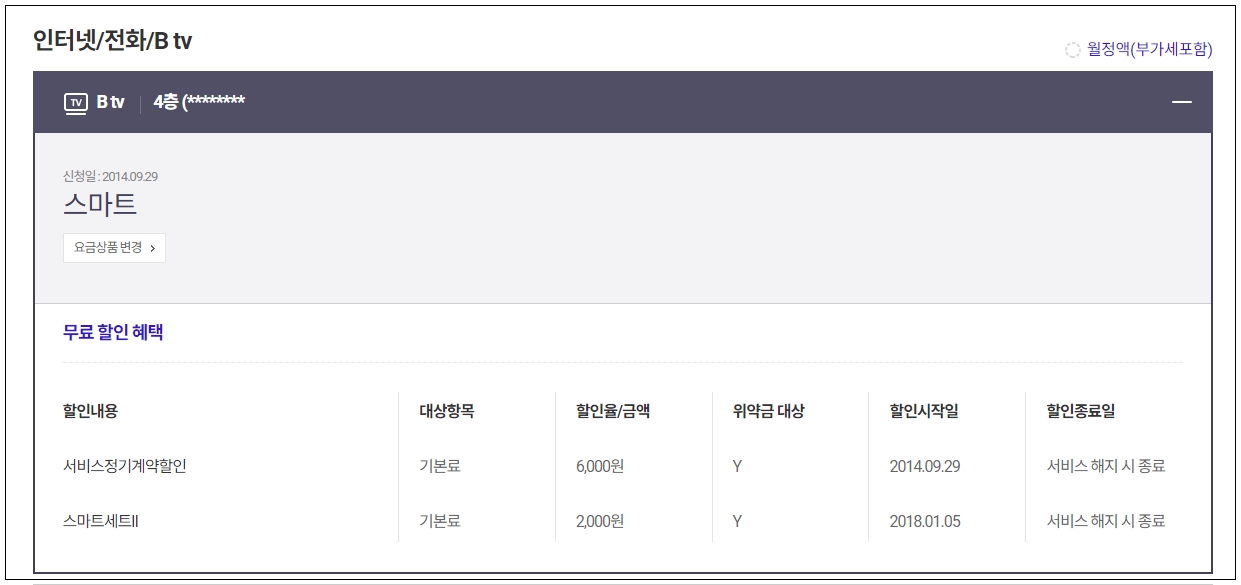The image size is (1241, 585).
Task: Click the 신청일 2014.09.29 date text
Action: point(110,177)
